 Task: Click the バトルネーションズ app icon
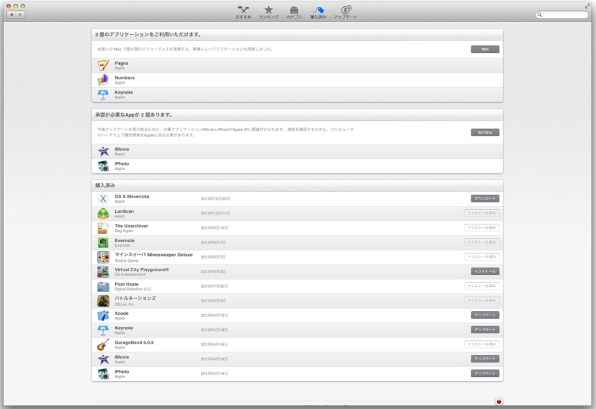(x=103, y=301)
